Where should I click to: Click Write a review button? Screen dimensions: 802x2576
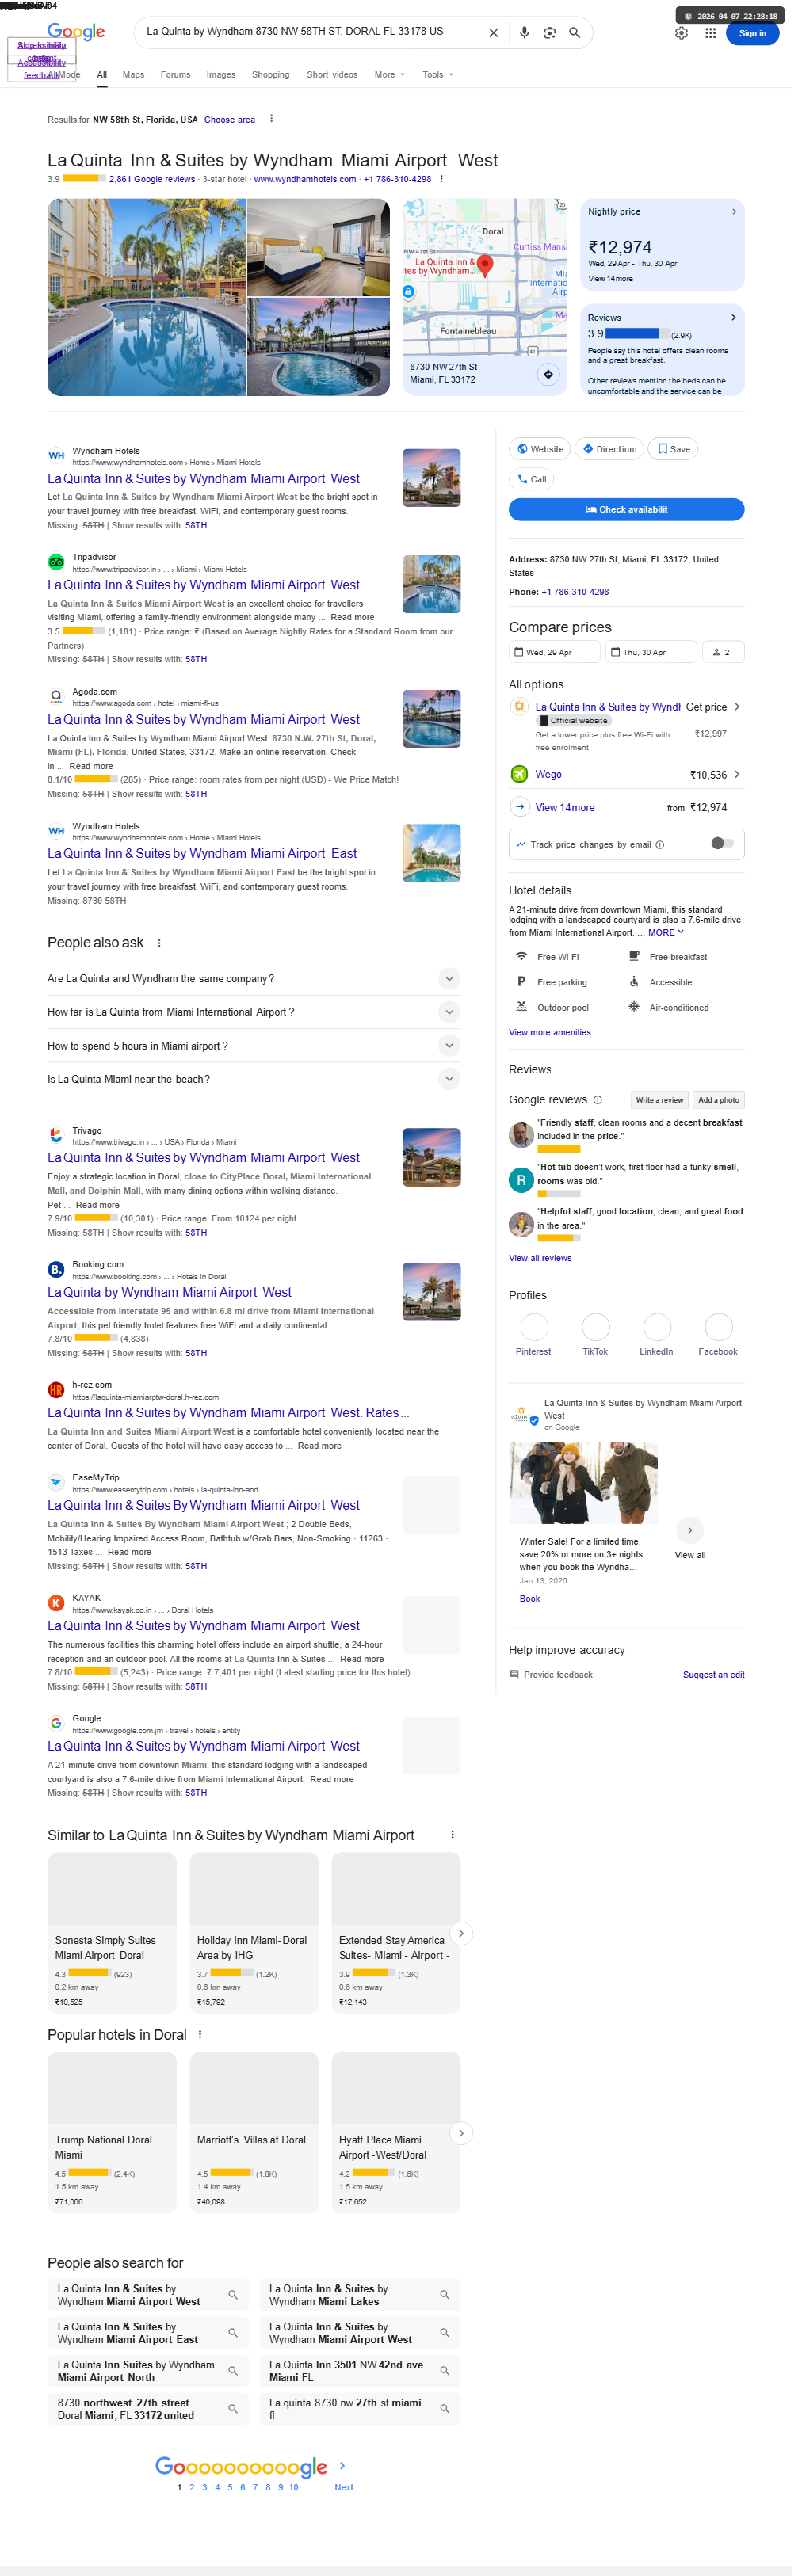pyautogui.click(x=659, y=1099)
